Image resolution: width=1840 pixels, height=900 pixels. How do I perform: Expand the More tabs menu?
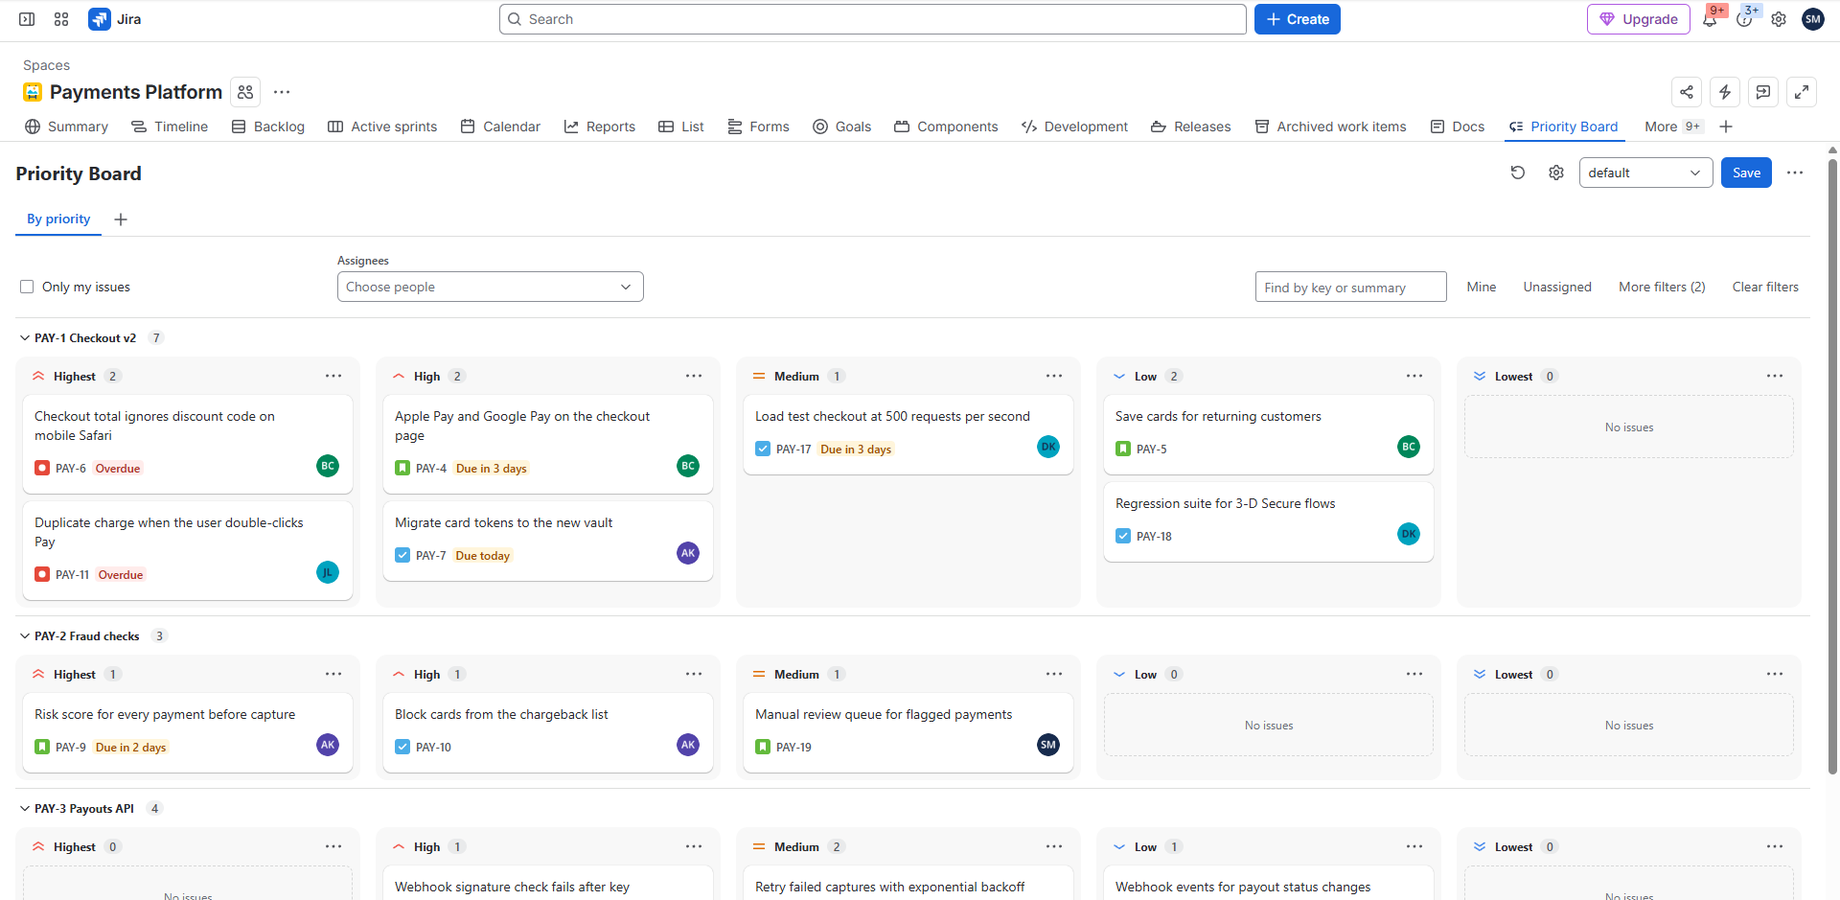(x=1672, y=127)
